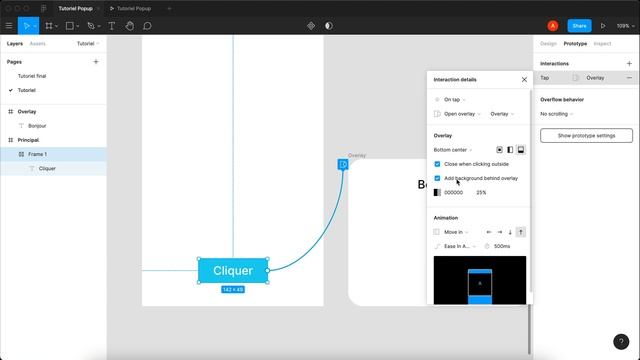Set animation direction left arrow
Viewport: 640px width, 360px height.
pyautogui.click(x=489, y=232)
